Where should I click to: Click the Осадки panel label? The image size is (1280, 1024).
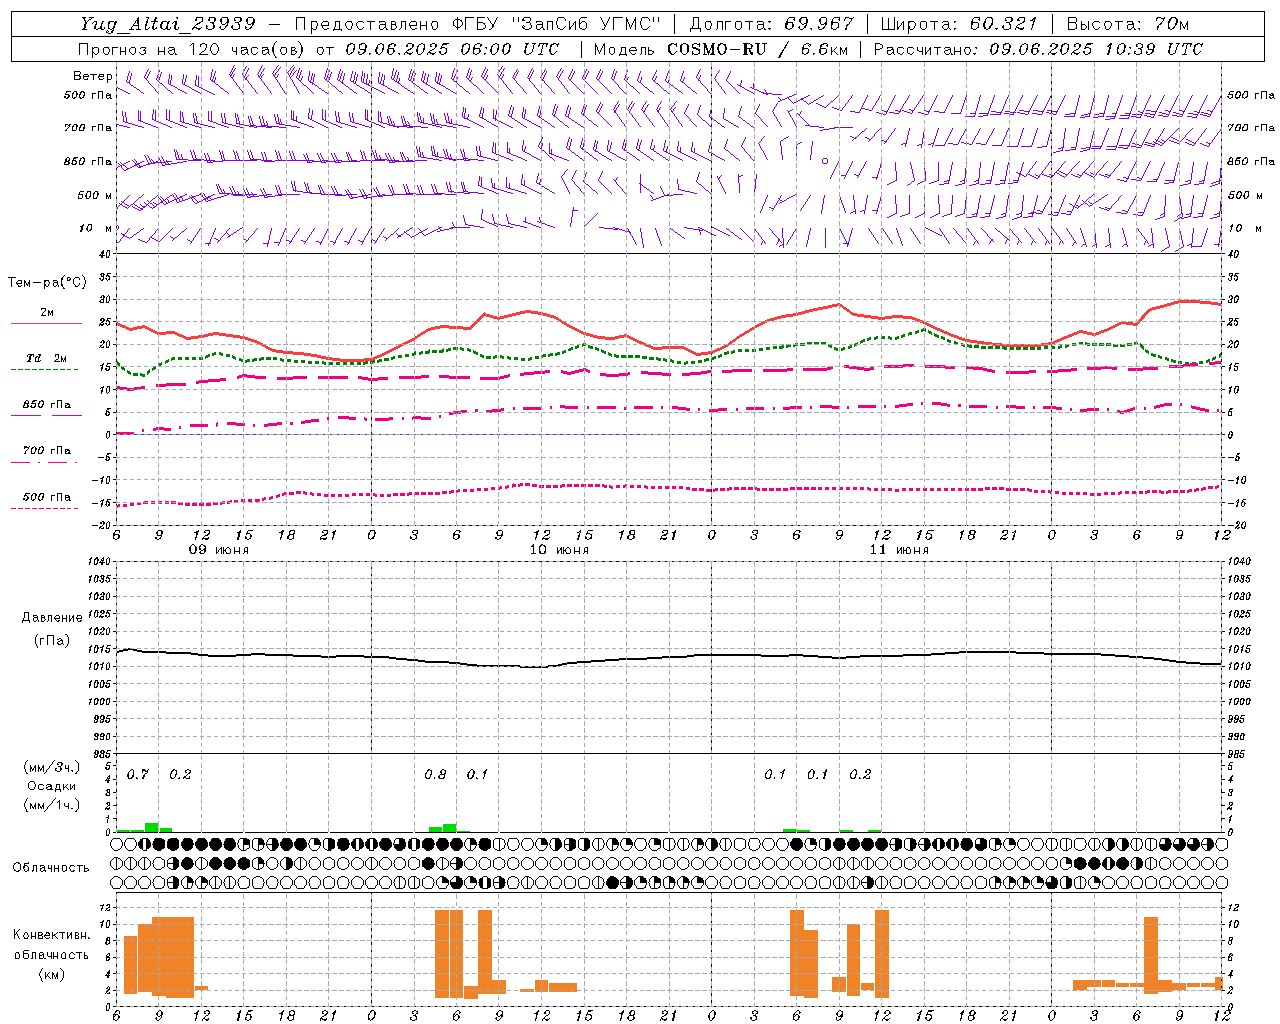click(x=52, y=787)
